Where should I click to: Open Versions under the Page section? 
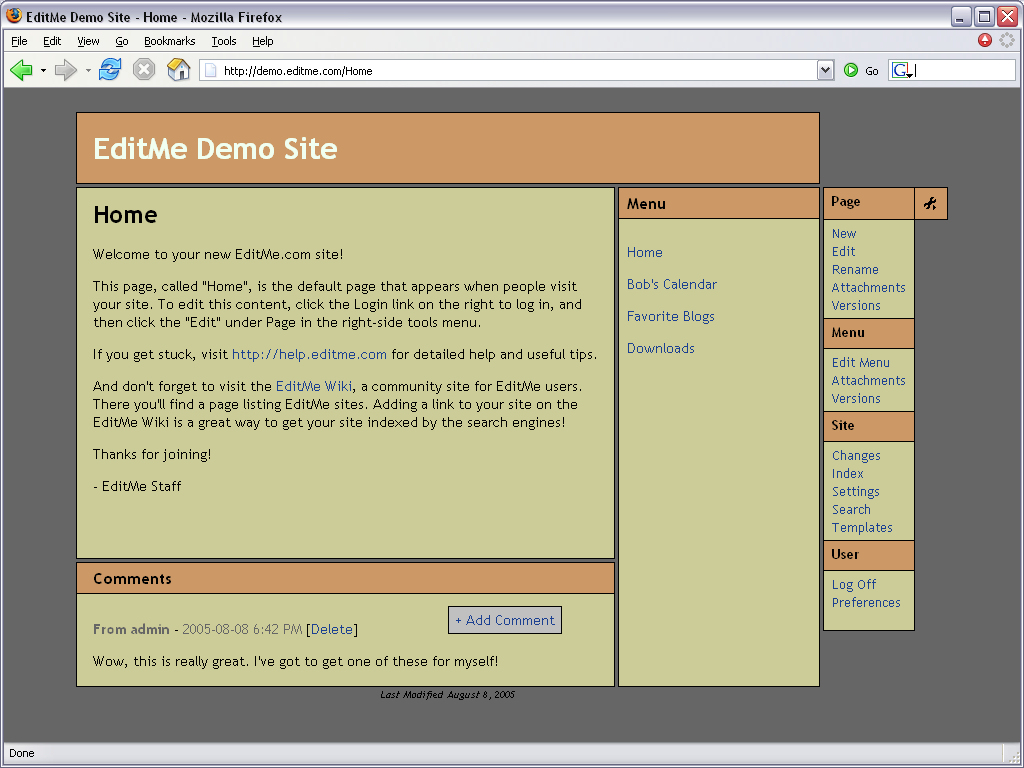(856, 305)
